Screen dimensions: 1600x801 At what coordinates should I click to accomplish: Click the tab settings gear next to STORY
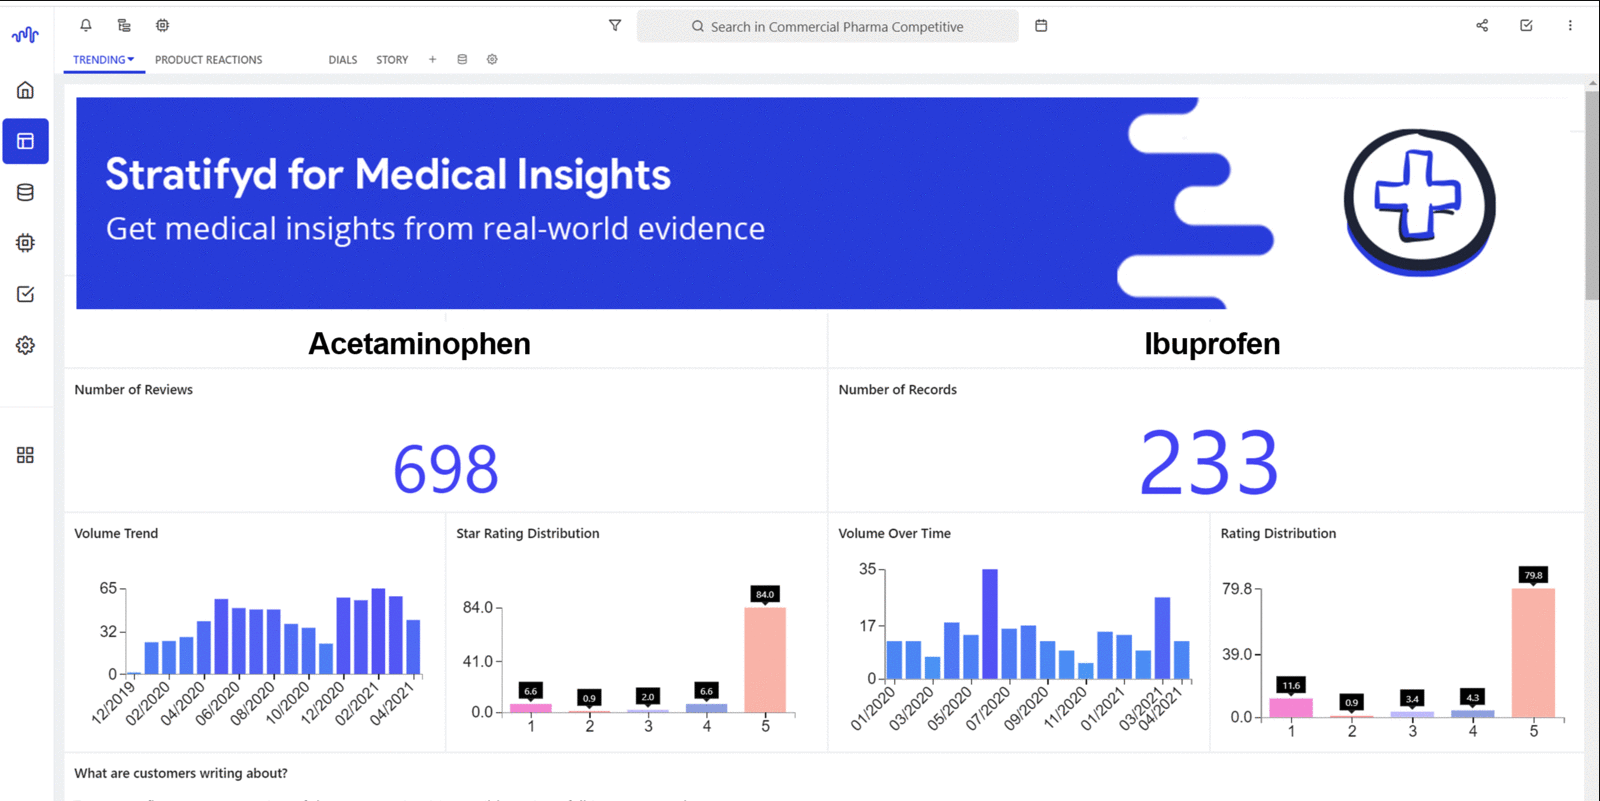click(x=492, y=60)
